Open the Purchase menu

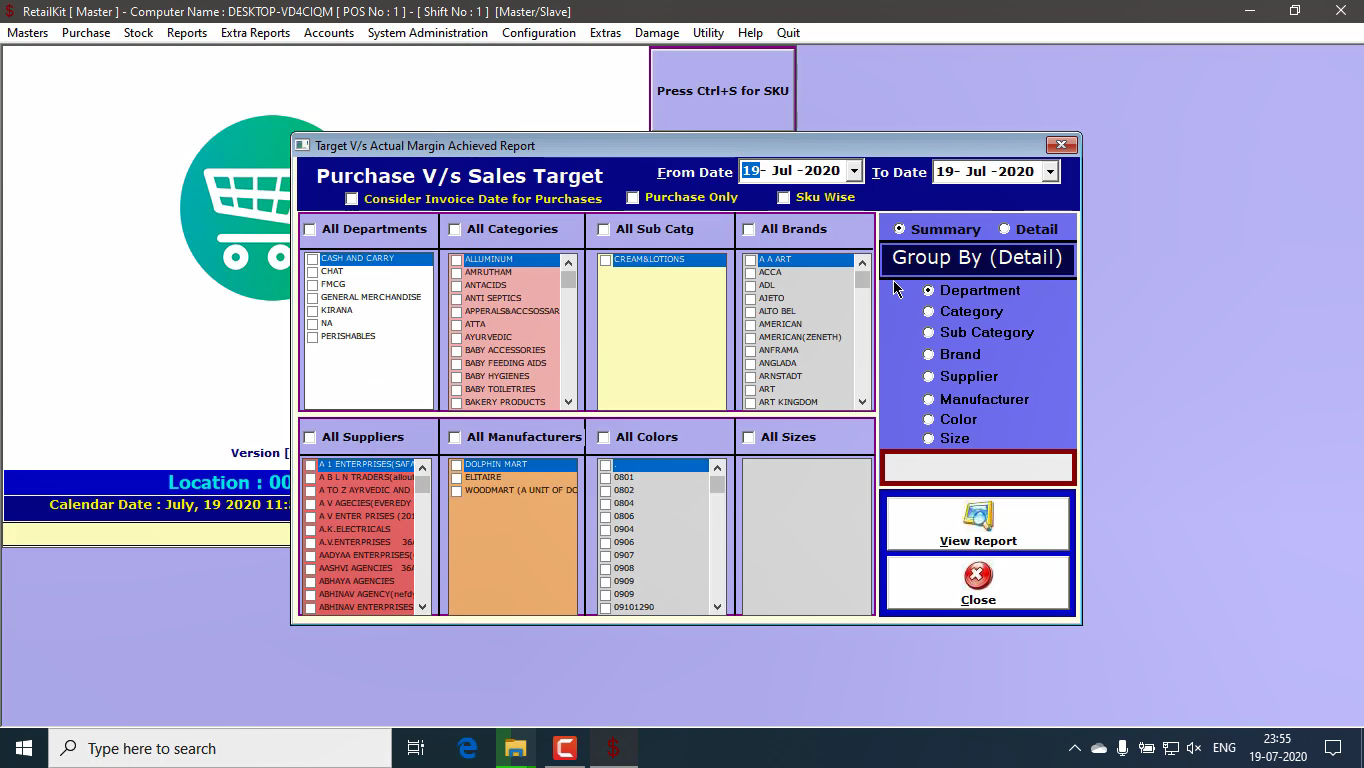coord(86,33)
